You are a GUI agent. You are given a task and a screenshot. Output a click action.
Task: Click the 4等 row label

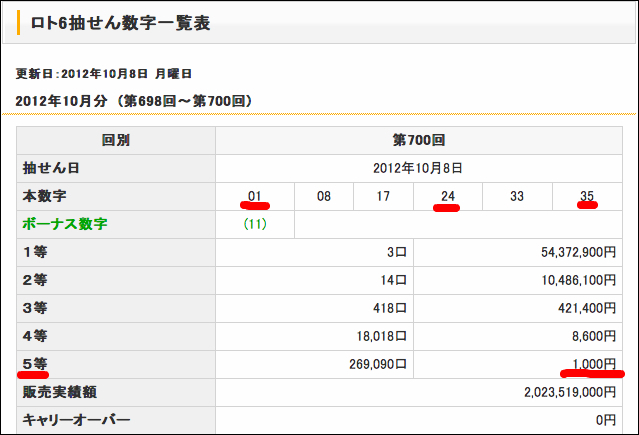(x=35, y=336)
